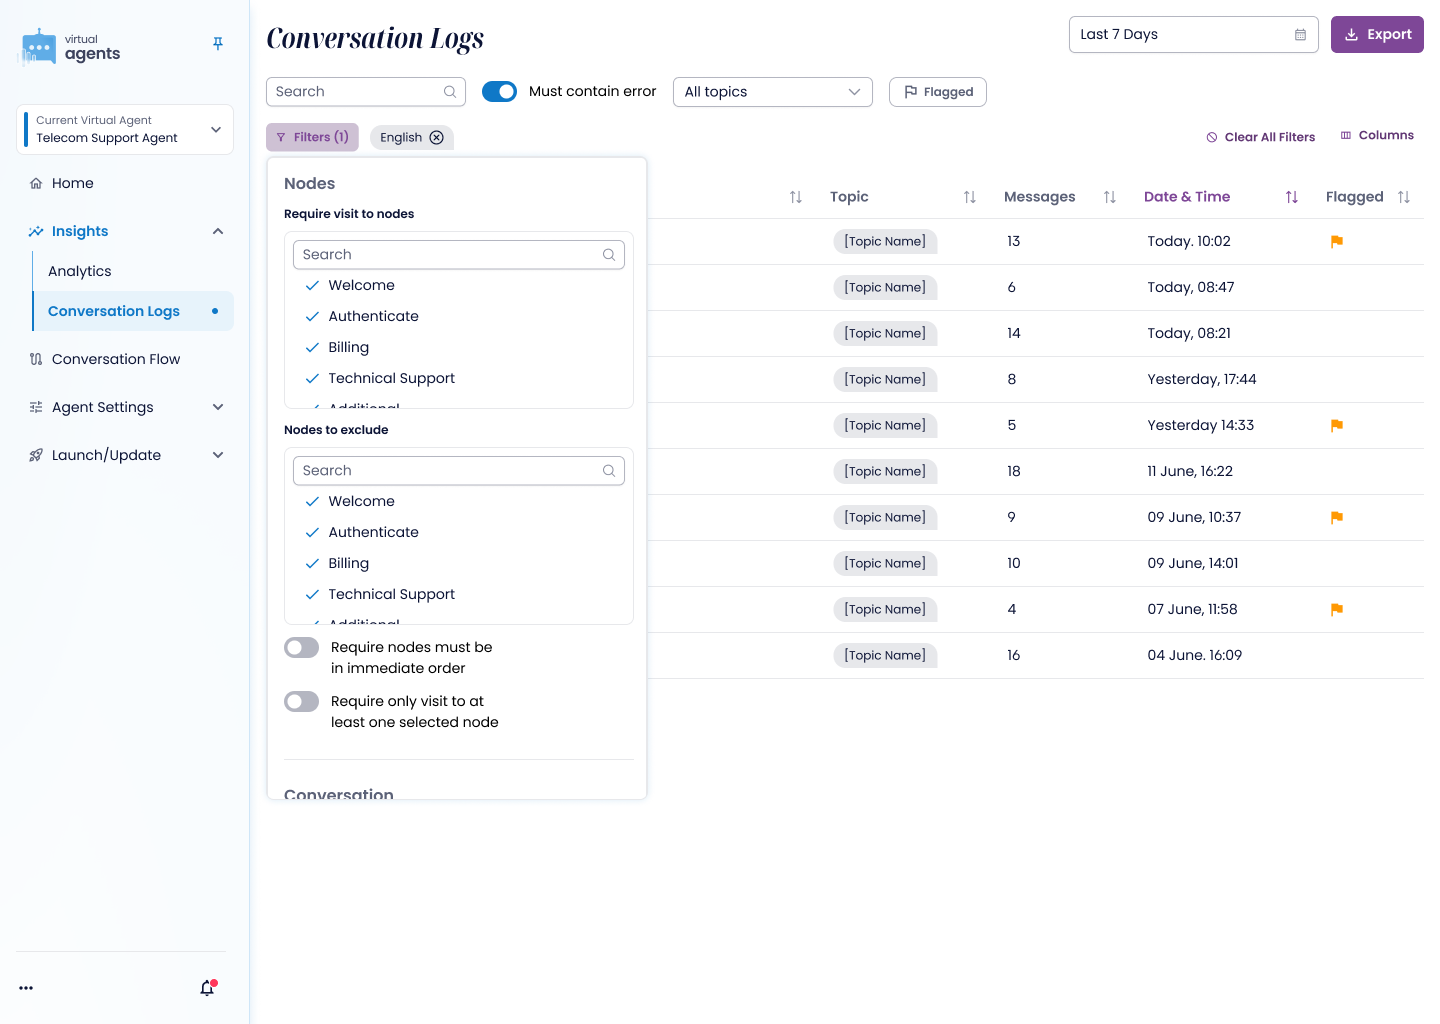
Task: Click the flag on Yesterday 14:33 row
Action: [x=1337, y=425]
